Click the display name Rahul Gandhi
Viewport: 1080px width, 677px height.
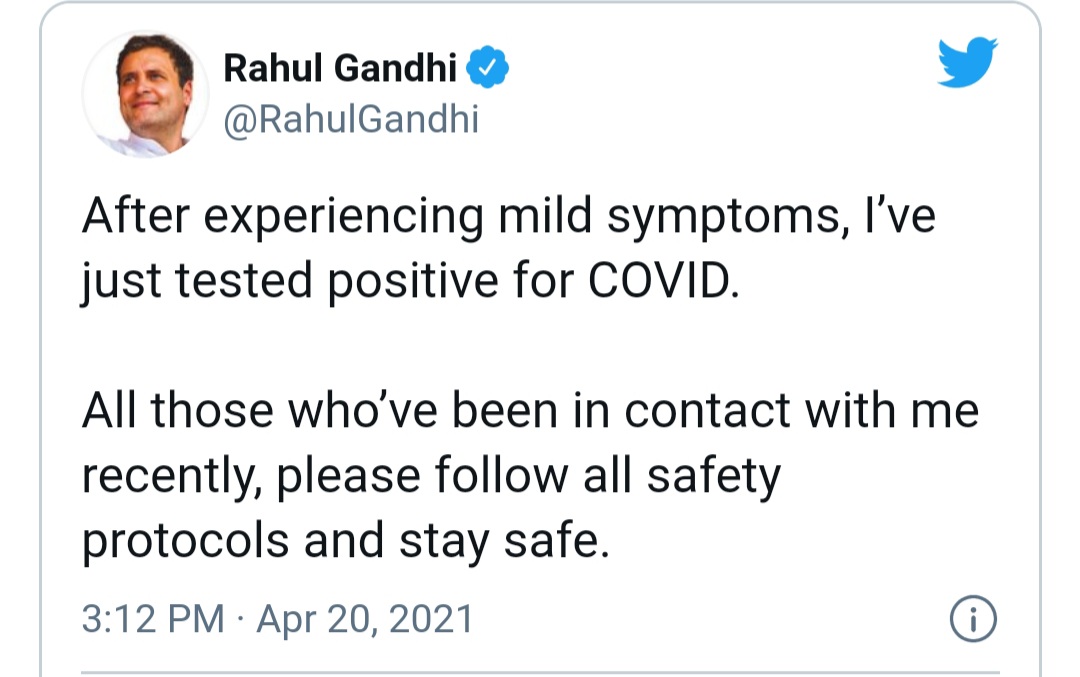340,67
